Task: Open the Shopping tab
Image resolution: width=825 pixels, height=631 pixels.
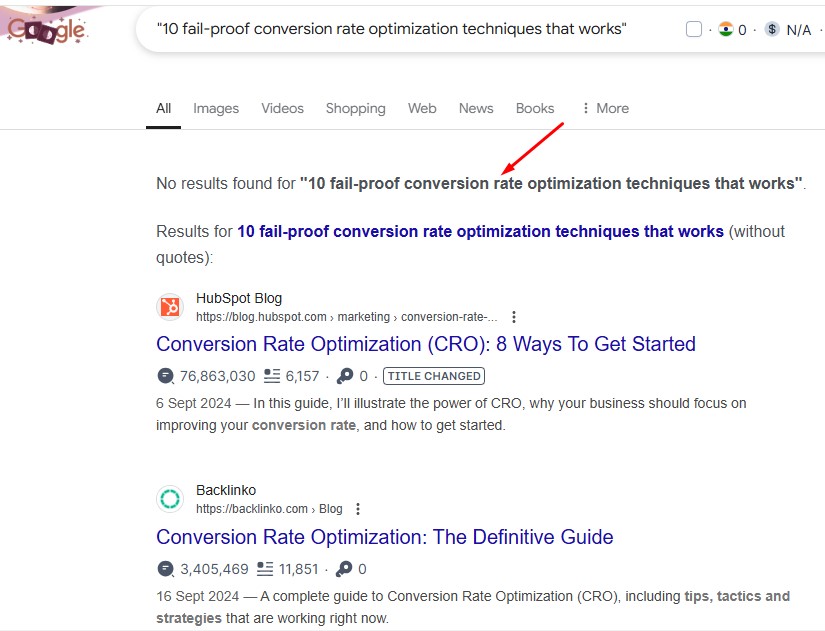Action: 356,108
